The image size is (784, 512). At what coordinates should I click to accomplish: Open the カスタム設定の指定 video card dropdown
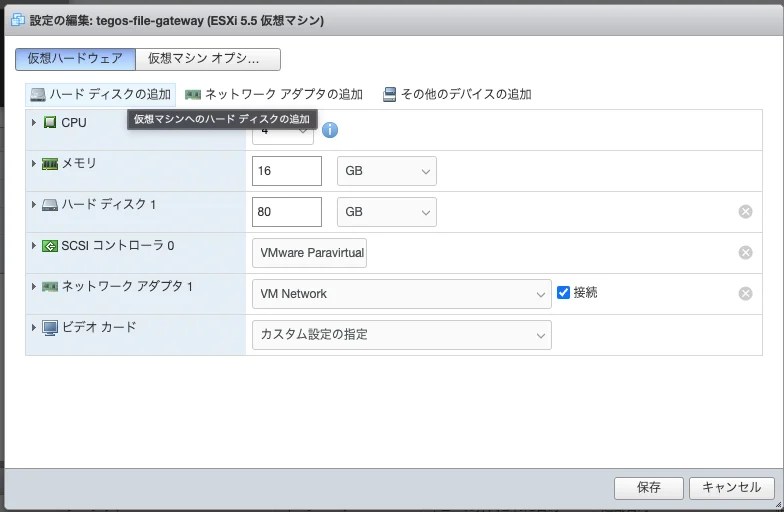coord(402,335)
